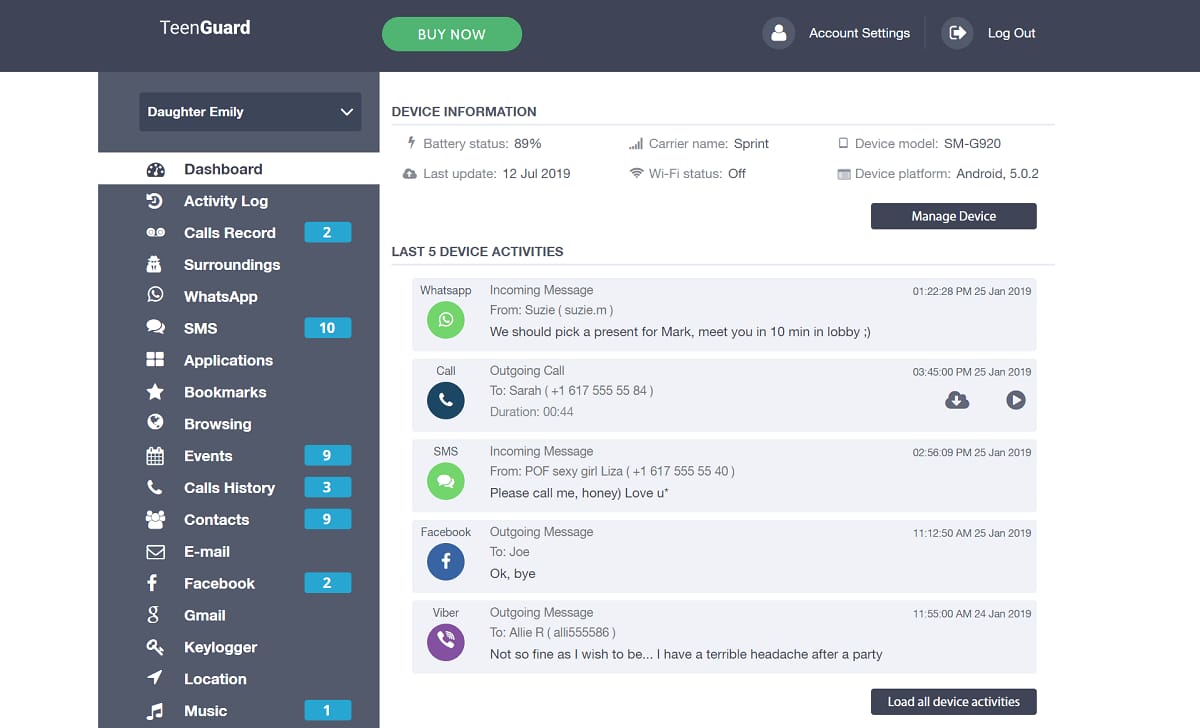Select the Contacts badge showing 9
Image resolution: width=1200 pixels, height=728 pixels.
328,519
